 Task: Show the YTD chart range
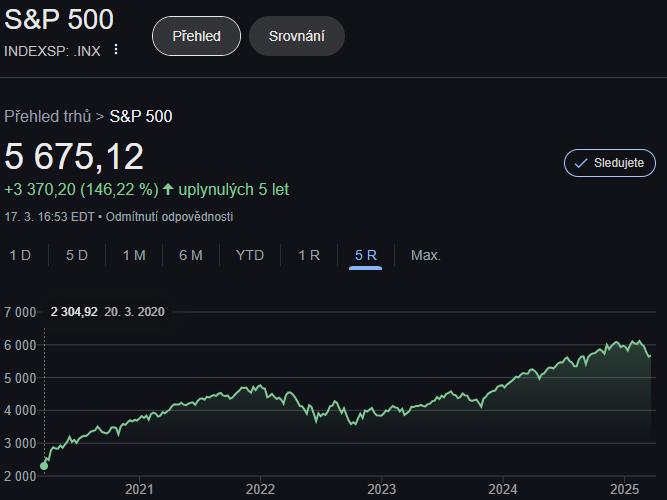(250, 255)
